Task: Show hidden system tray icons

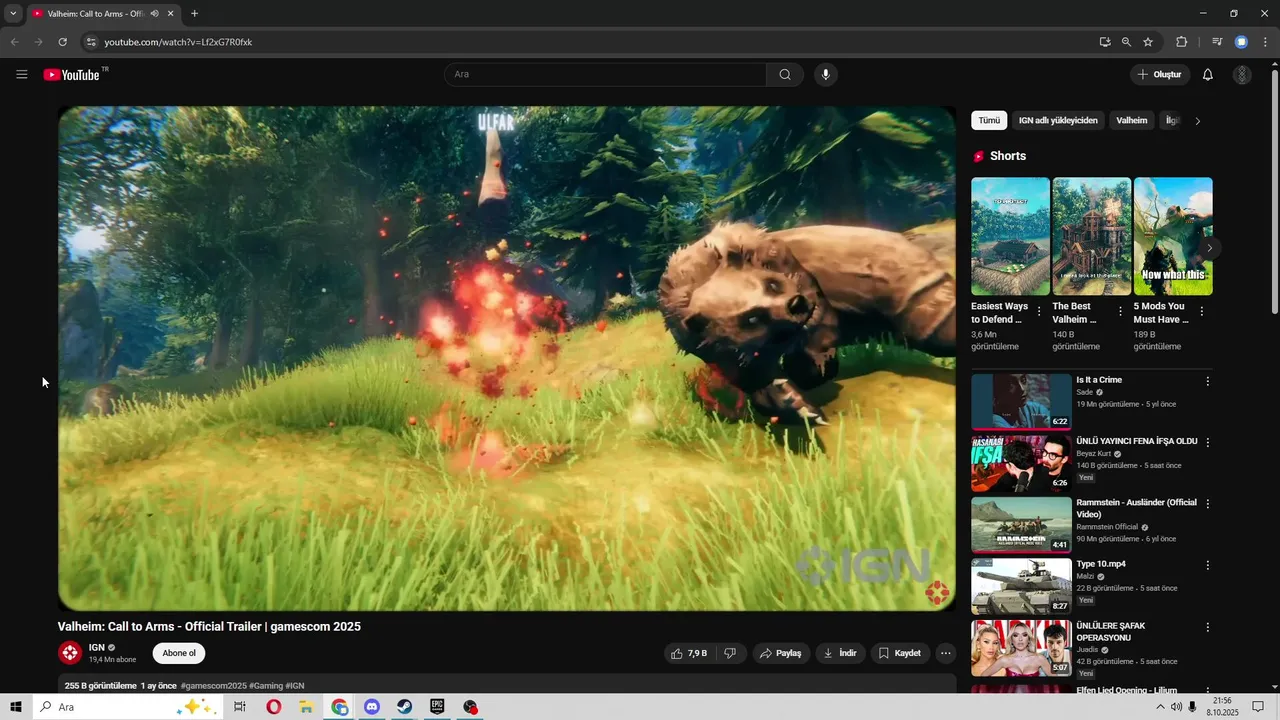Action: [1160, 707]
